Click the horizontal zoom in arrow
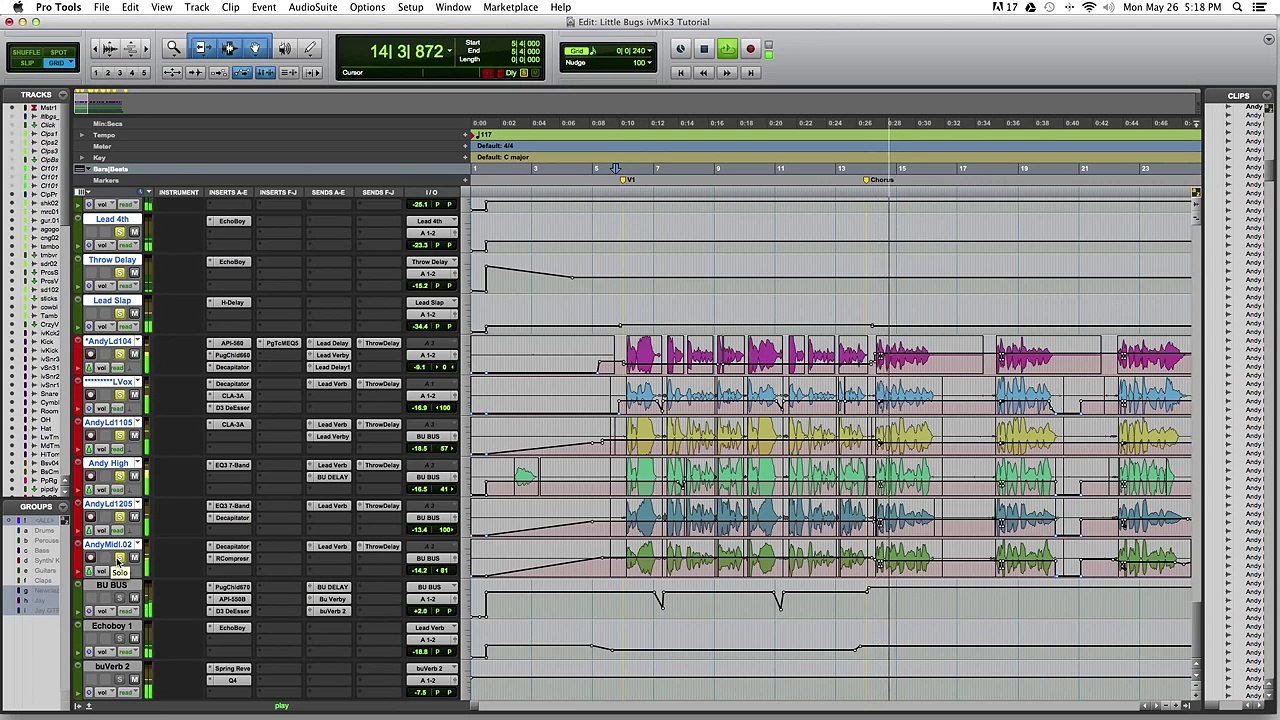The width and height of the screenshot is (1280, 720). 145,48
